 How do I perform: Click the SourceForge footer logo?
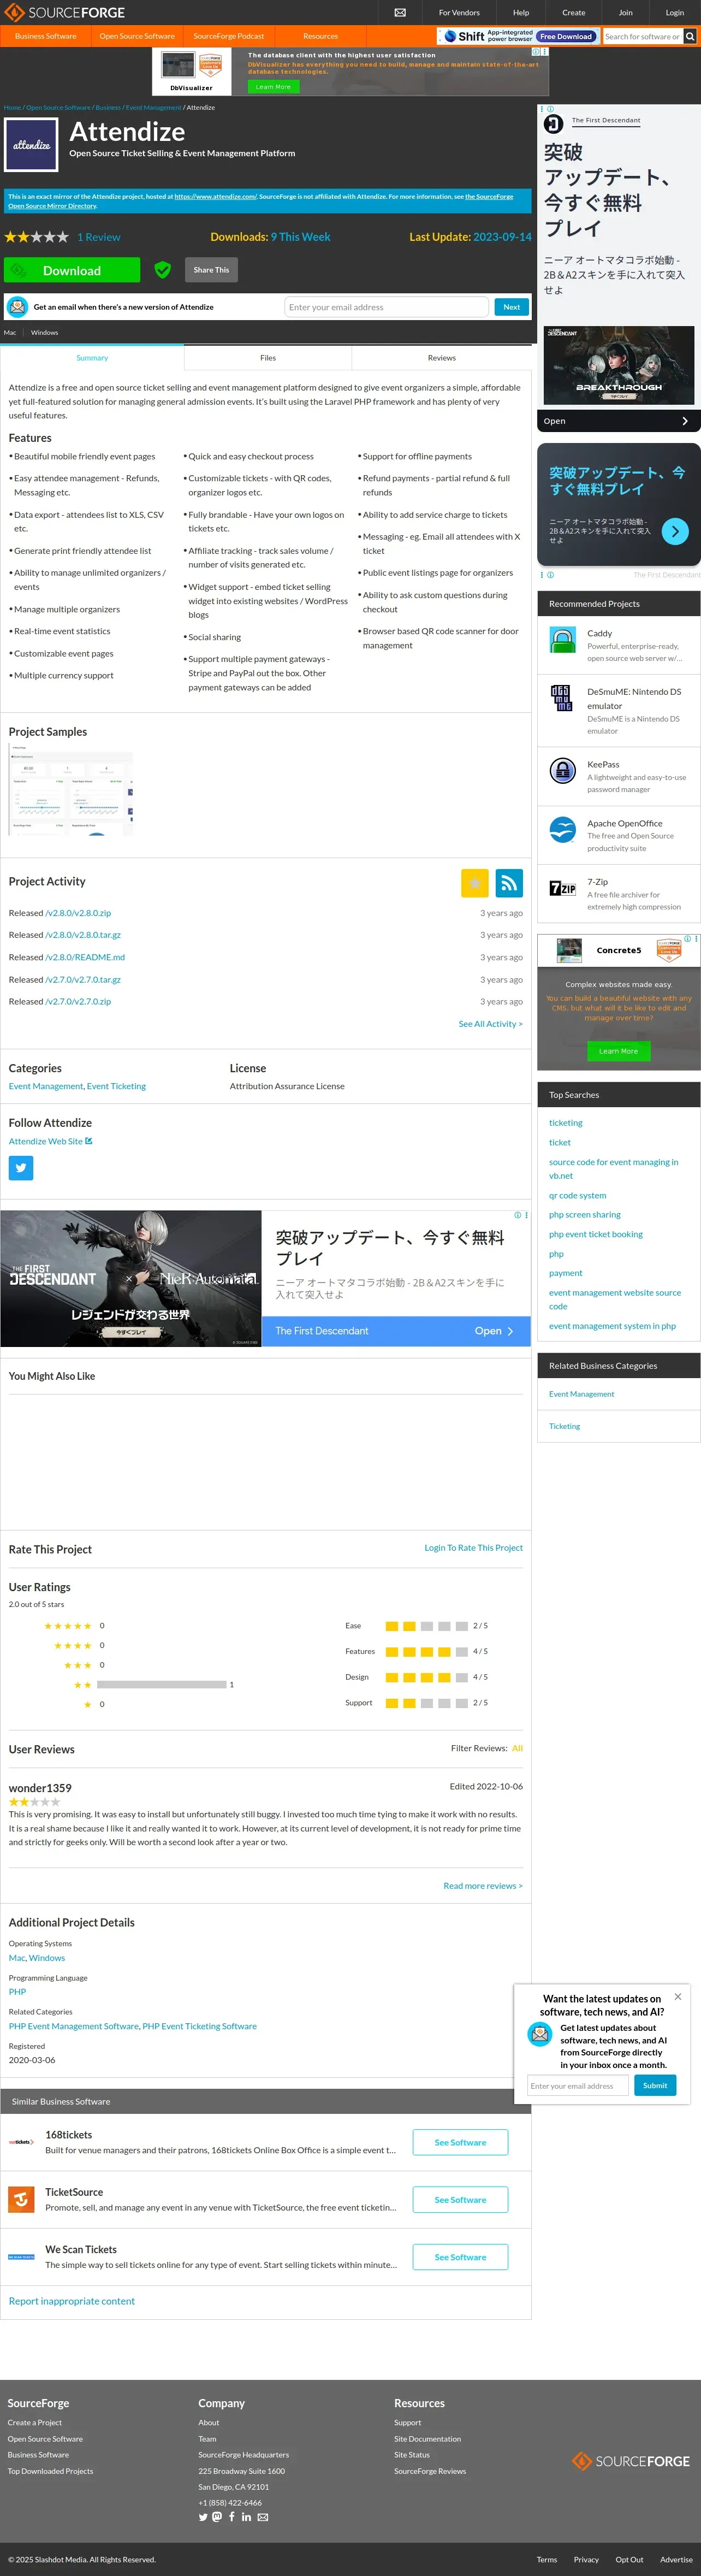tap(630, 2461)
